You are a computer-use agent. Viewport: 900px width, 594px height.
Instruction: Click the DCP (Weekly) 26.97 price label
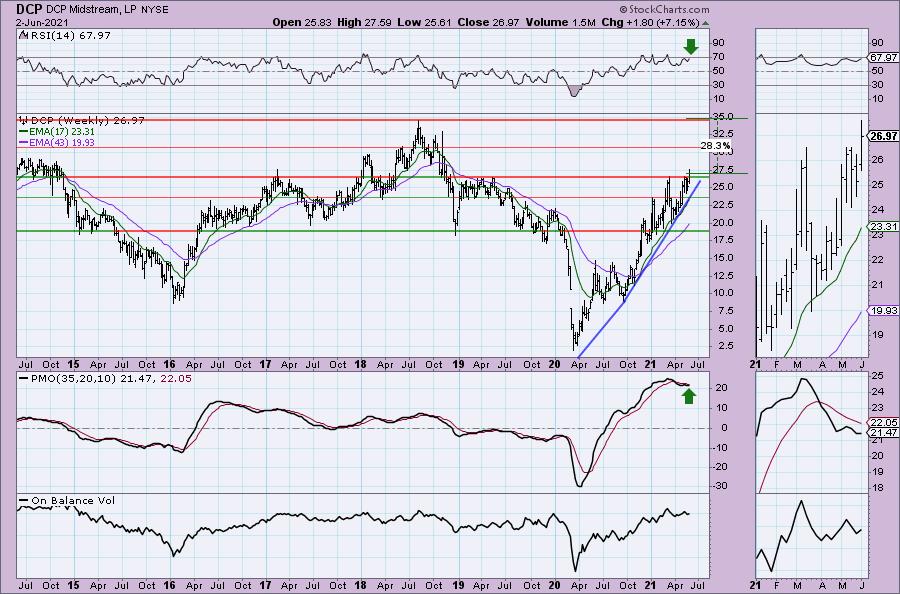pos(87,121)
